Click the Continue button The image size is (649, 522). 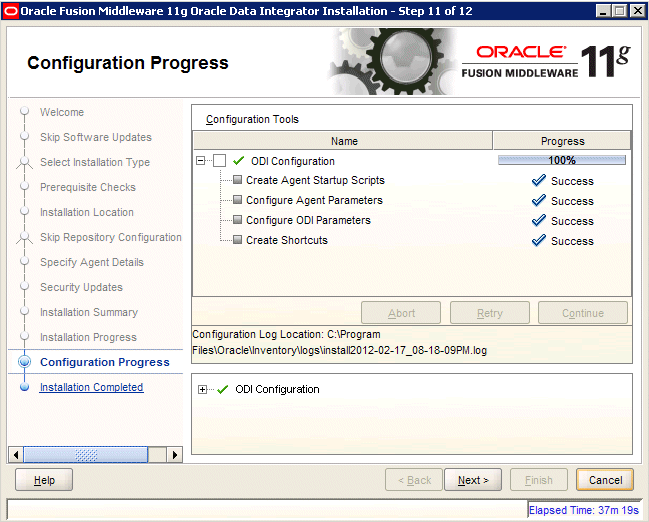click(583, 313)
